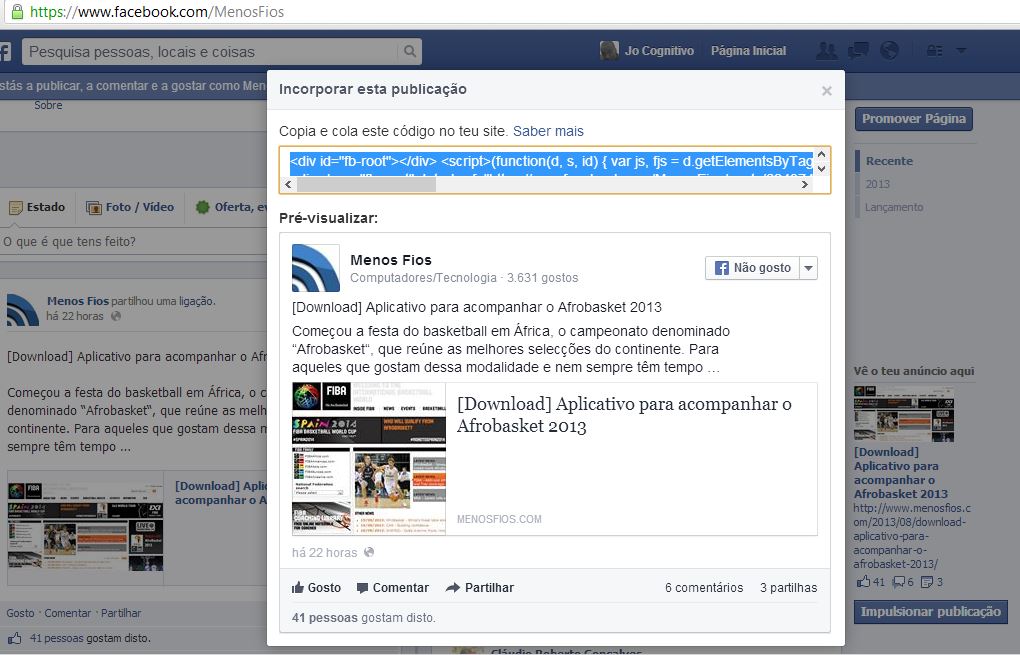This screenshot has height=655, width=1020.
Task: Click the há 22 horas timestamp on the background post
Action: (x=75, y=317)
